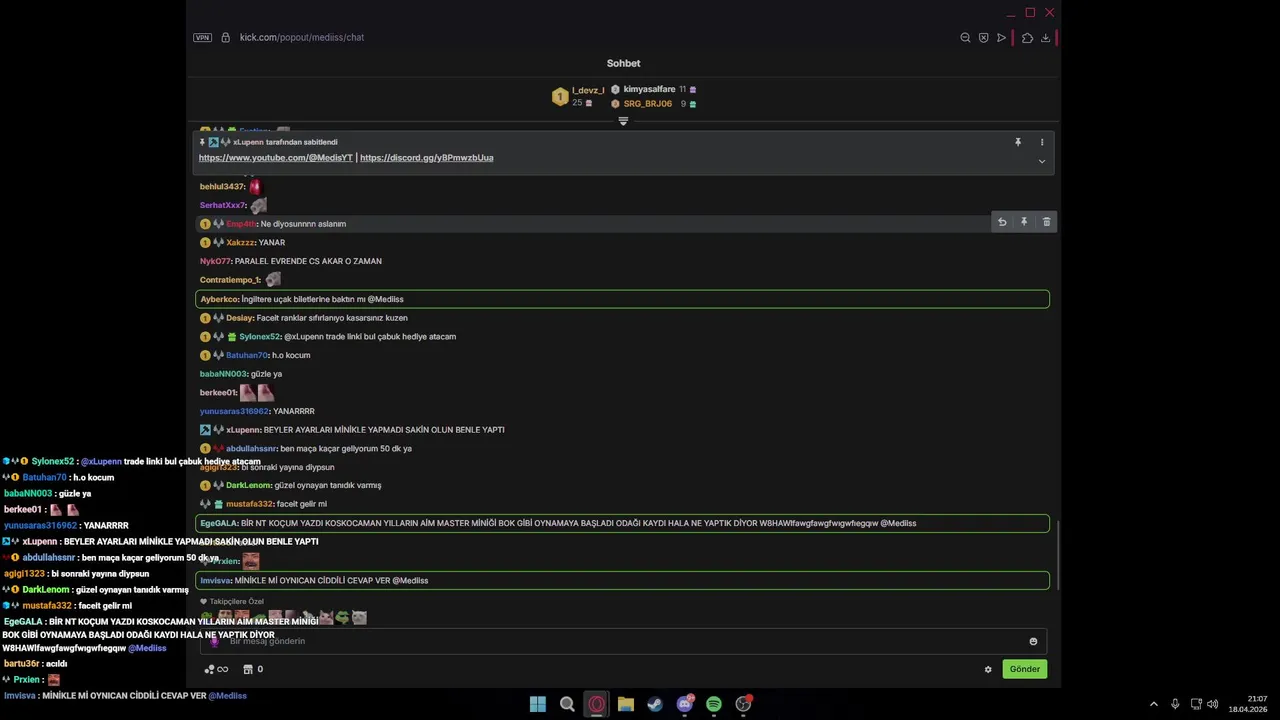This screenshot has width=1280, height=720.
Task: Click username Sylonex52 in popout chat
Action: coord(260,337)
